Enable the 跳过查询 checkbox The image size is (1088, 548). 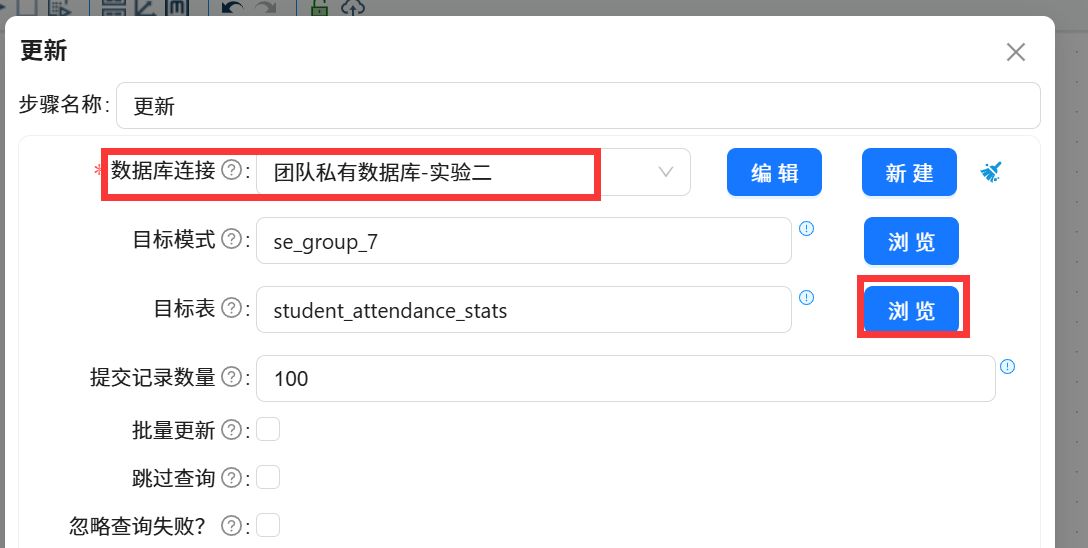click(268, 477)
